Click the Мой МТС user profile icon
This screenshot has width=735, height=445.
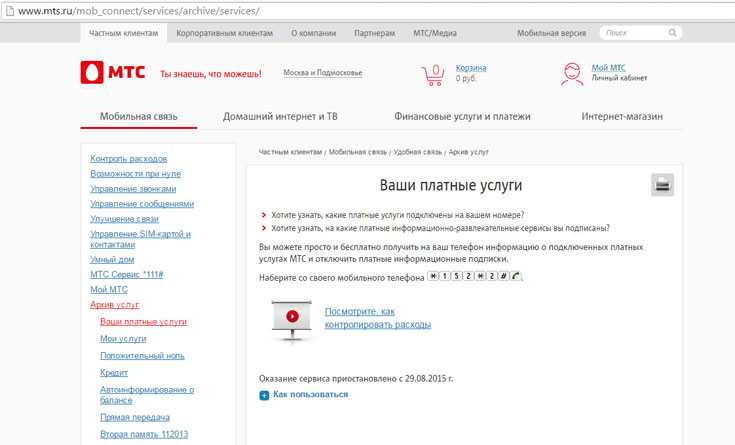pos(572,75)
